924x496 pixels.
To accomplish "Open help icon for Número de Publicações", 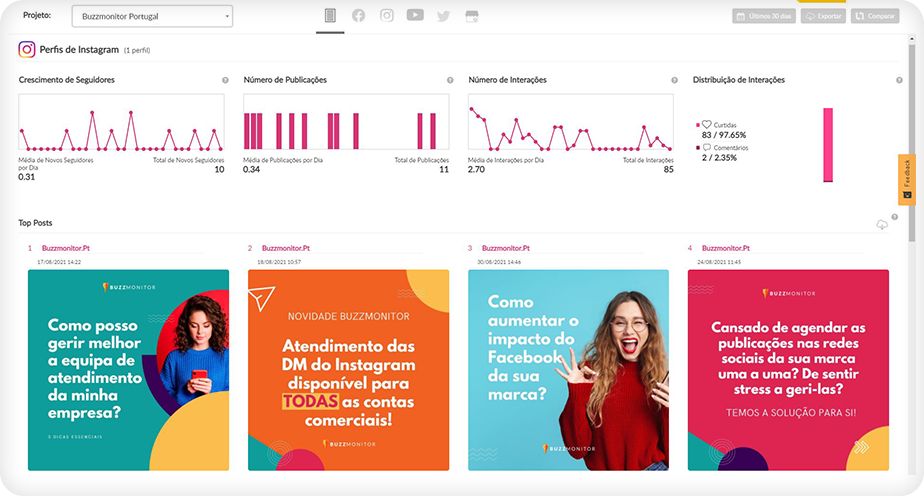I will pyautogui.click(x=450, y=80).
